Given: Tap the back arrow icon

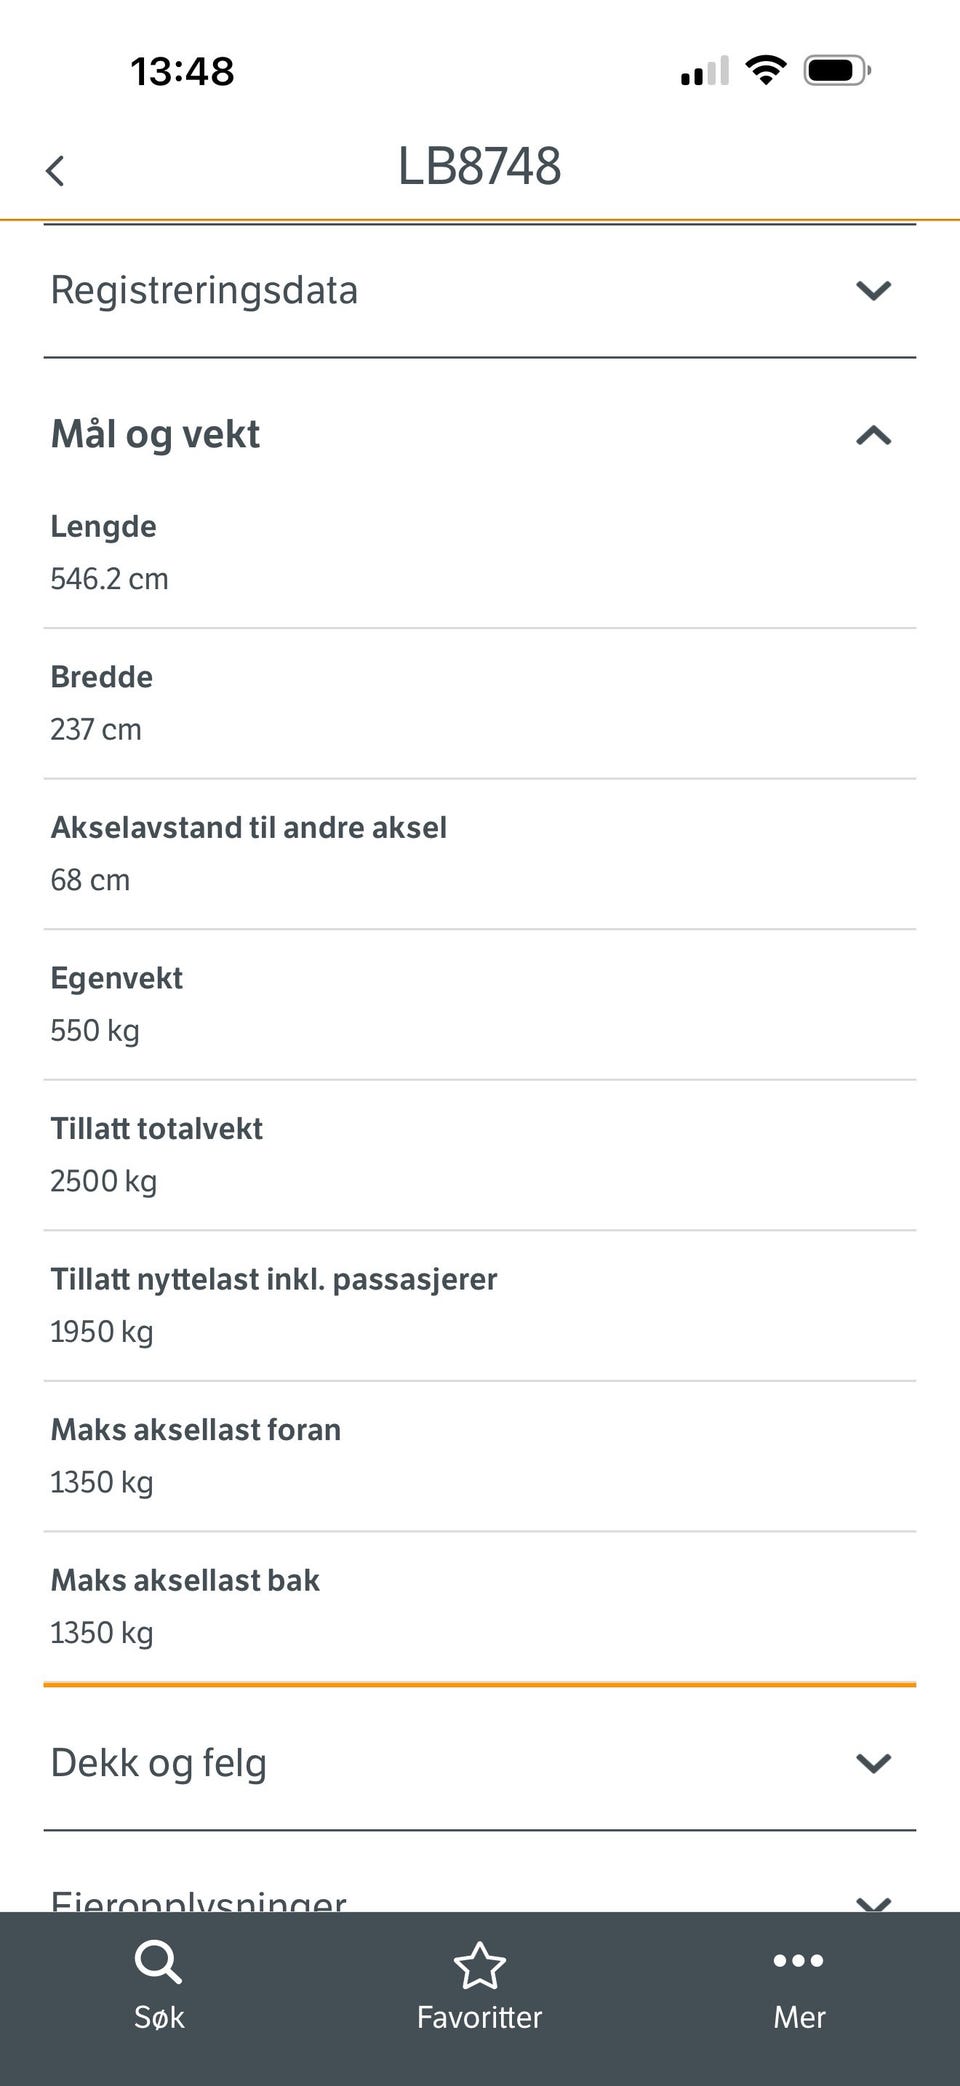Looking at the screenshot, I should (55, 170).
